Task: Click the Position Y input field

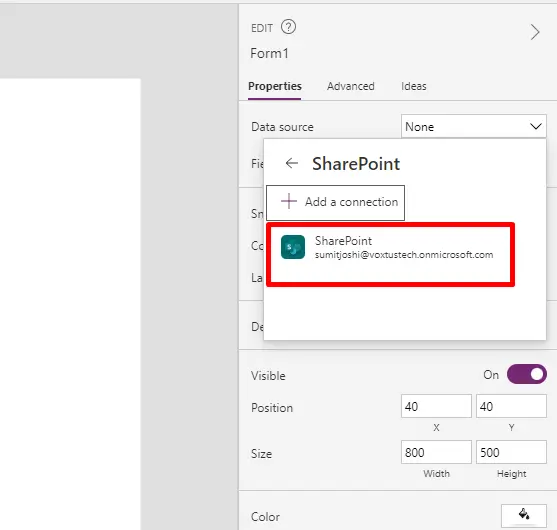Action: tap(511, 406)
